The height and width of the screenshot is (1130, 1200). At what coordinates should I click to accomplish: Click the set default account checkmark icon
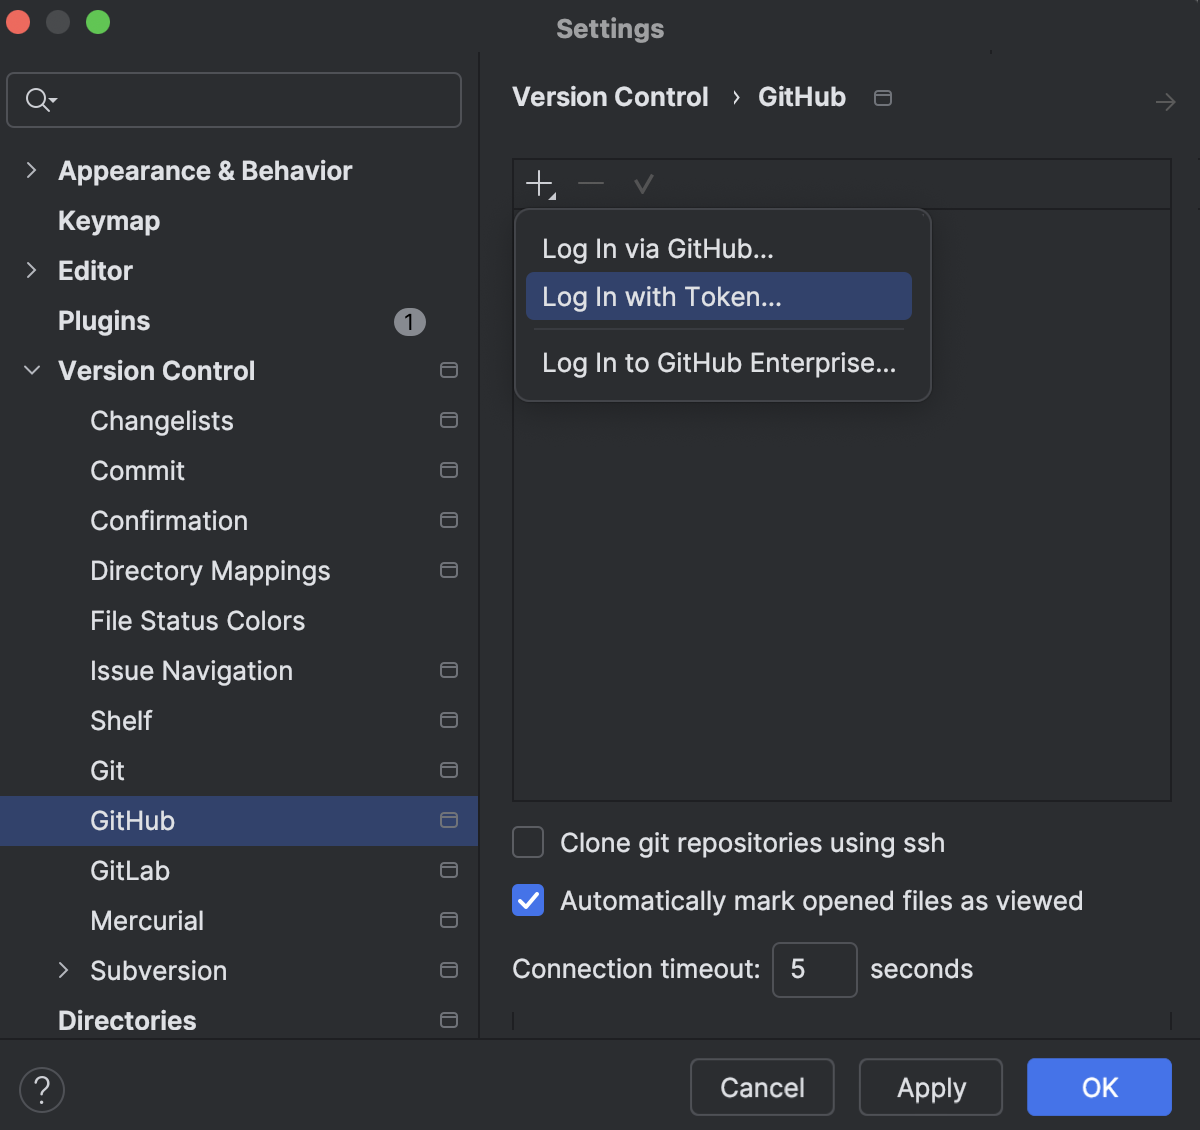click(x=643, y=184)
